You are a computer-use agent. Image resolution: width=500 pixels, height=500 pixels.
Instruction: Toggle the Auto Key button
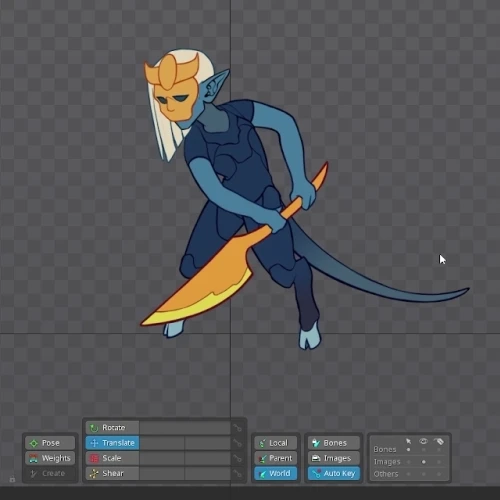[334, 473]
